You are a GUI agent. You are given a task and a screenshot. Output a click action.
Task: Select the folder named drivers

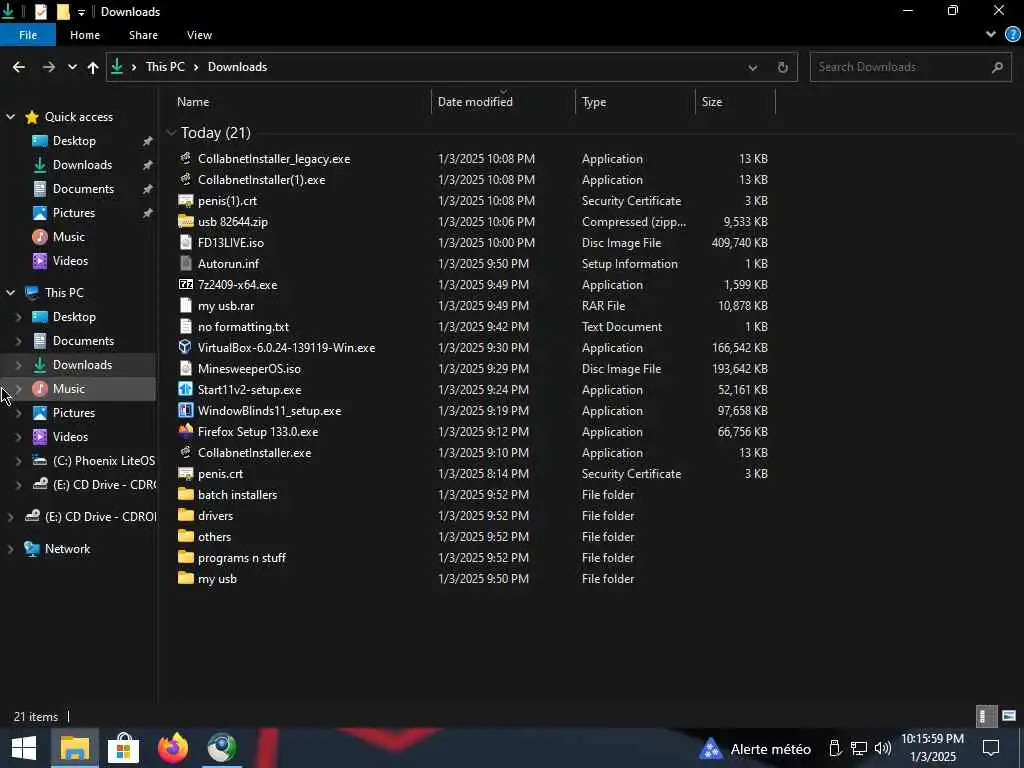(x=216, y=516)
